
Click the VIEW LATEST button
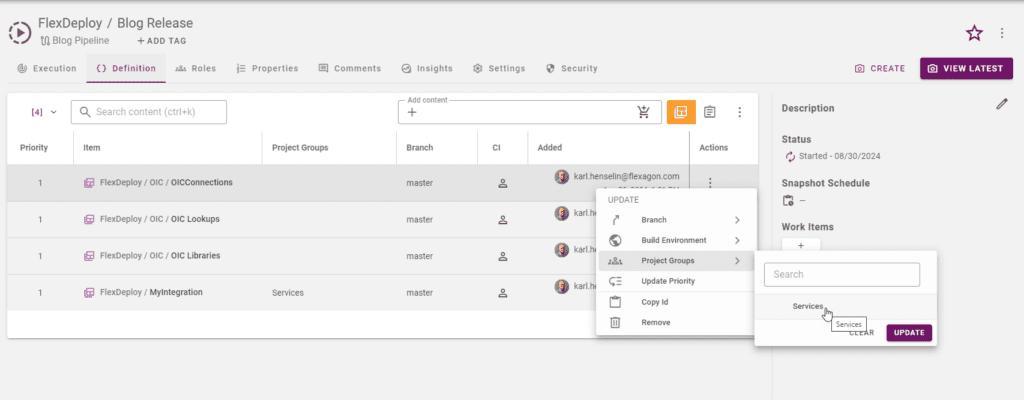pyautogui.click(x=967, y=68)
